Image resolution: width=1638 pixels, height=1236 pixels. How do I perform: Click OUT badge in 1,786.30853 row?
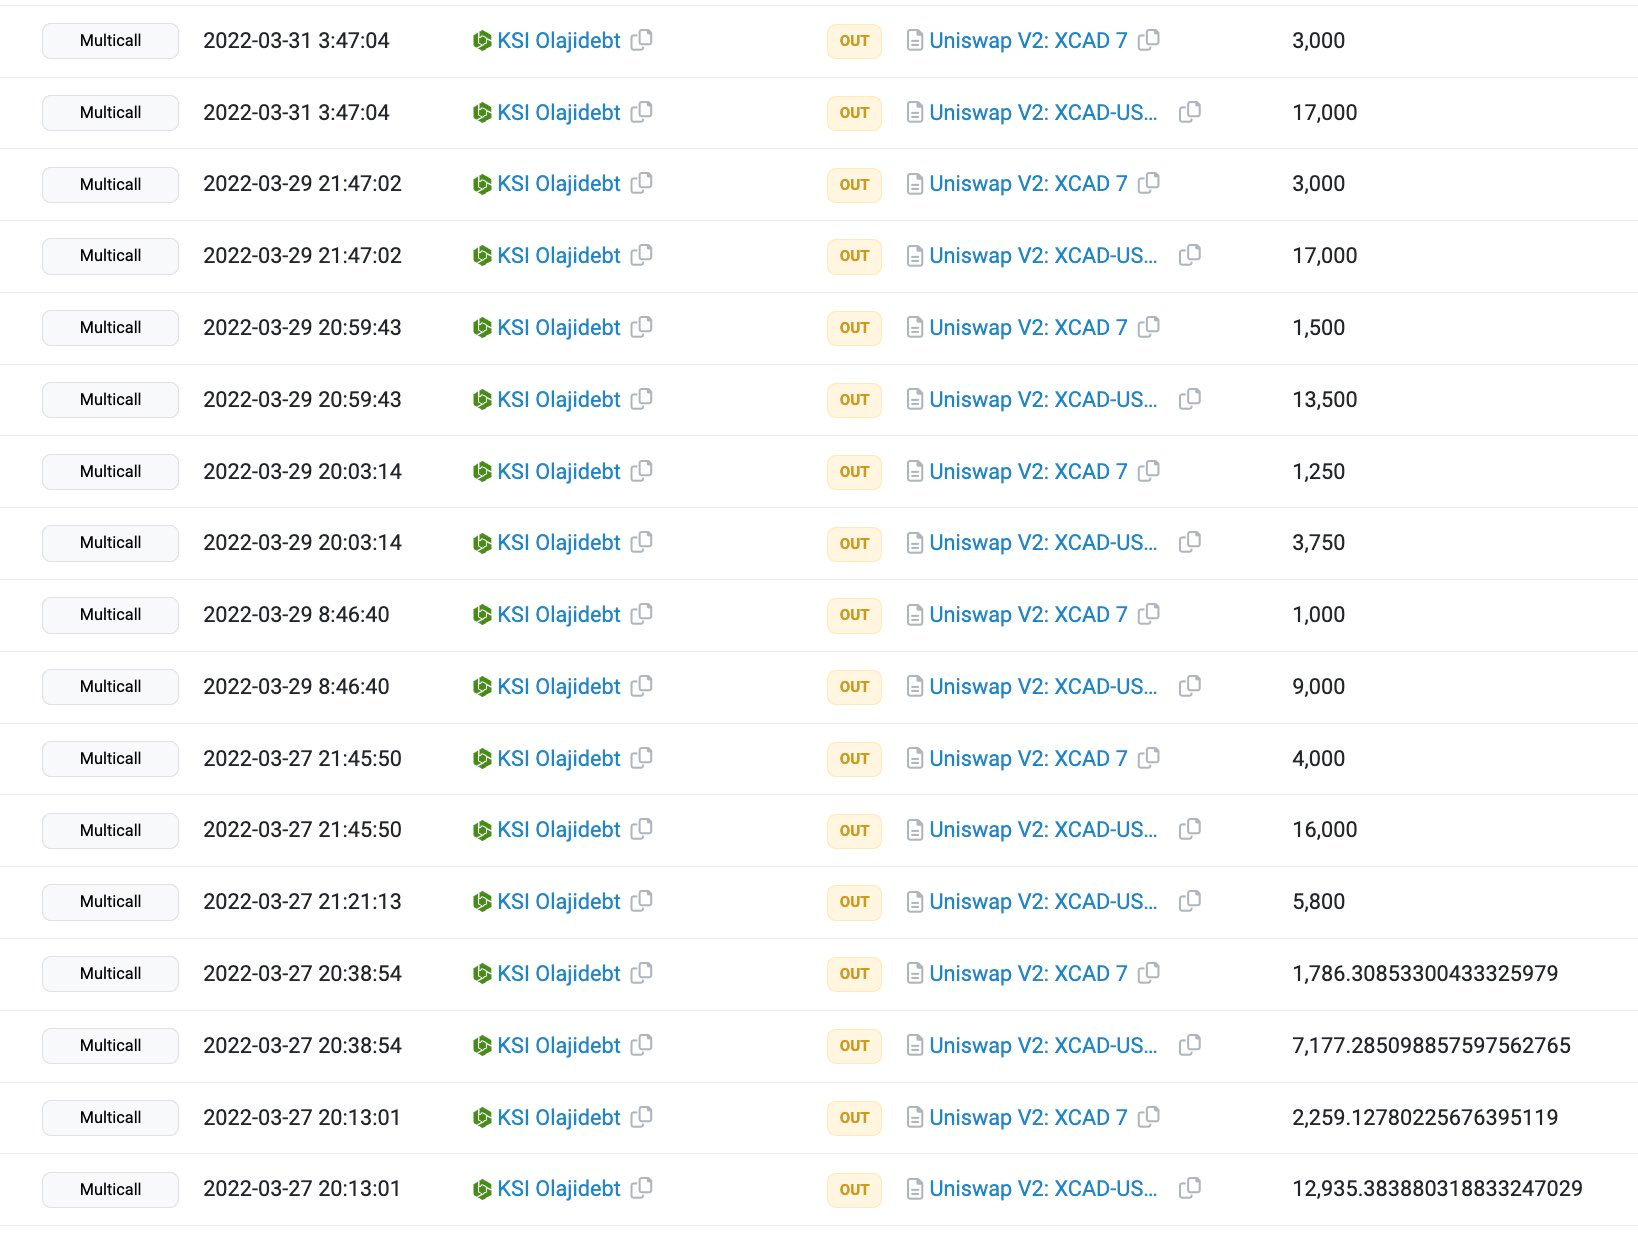854,974
